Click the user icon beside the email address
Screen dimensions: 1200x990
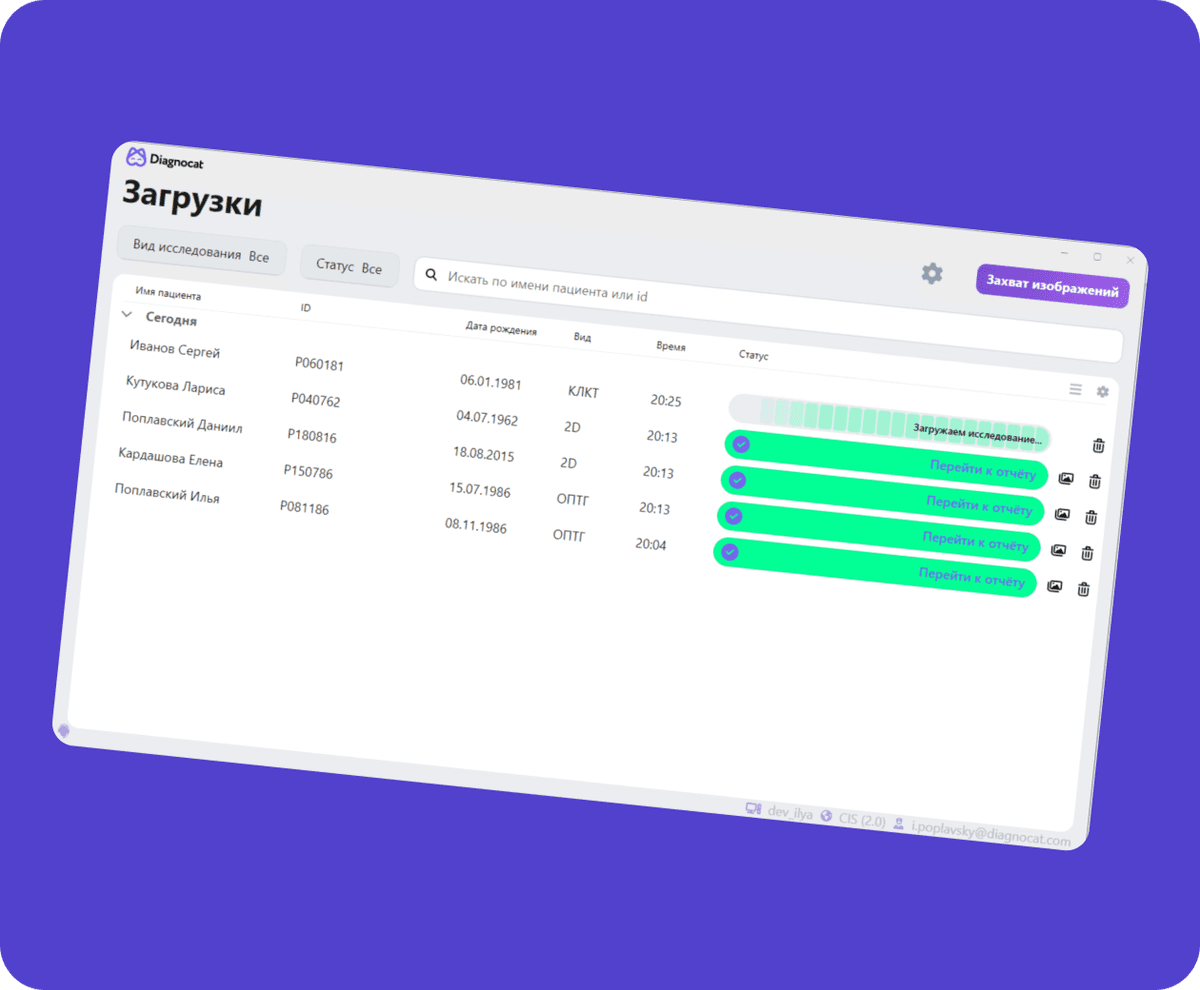pos(900,824)
